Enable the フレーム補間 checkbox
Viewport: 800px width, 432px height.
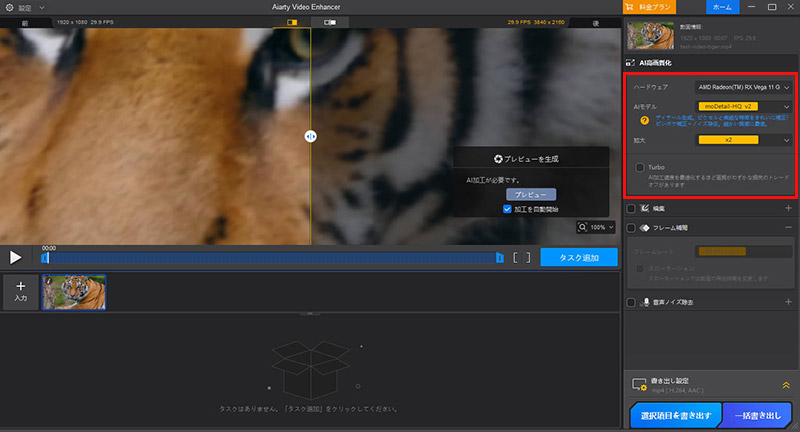pyautogui.click(x=631, y=227)
